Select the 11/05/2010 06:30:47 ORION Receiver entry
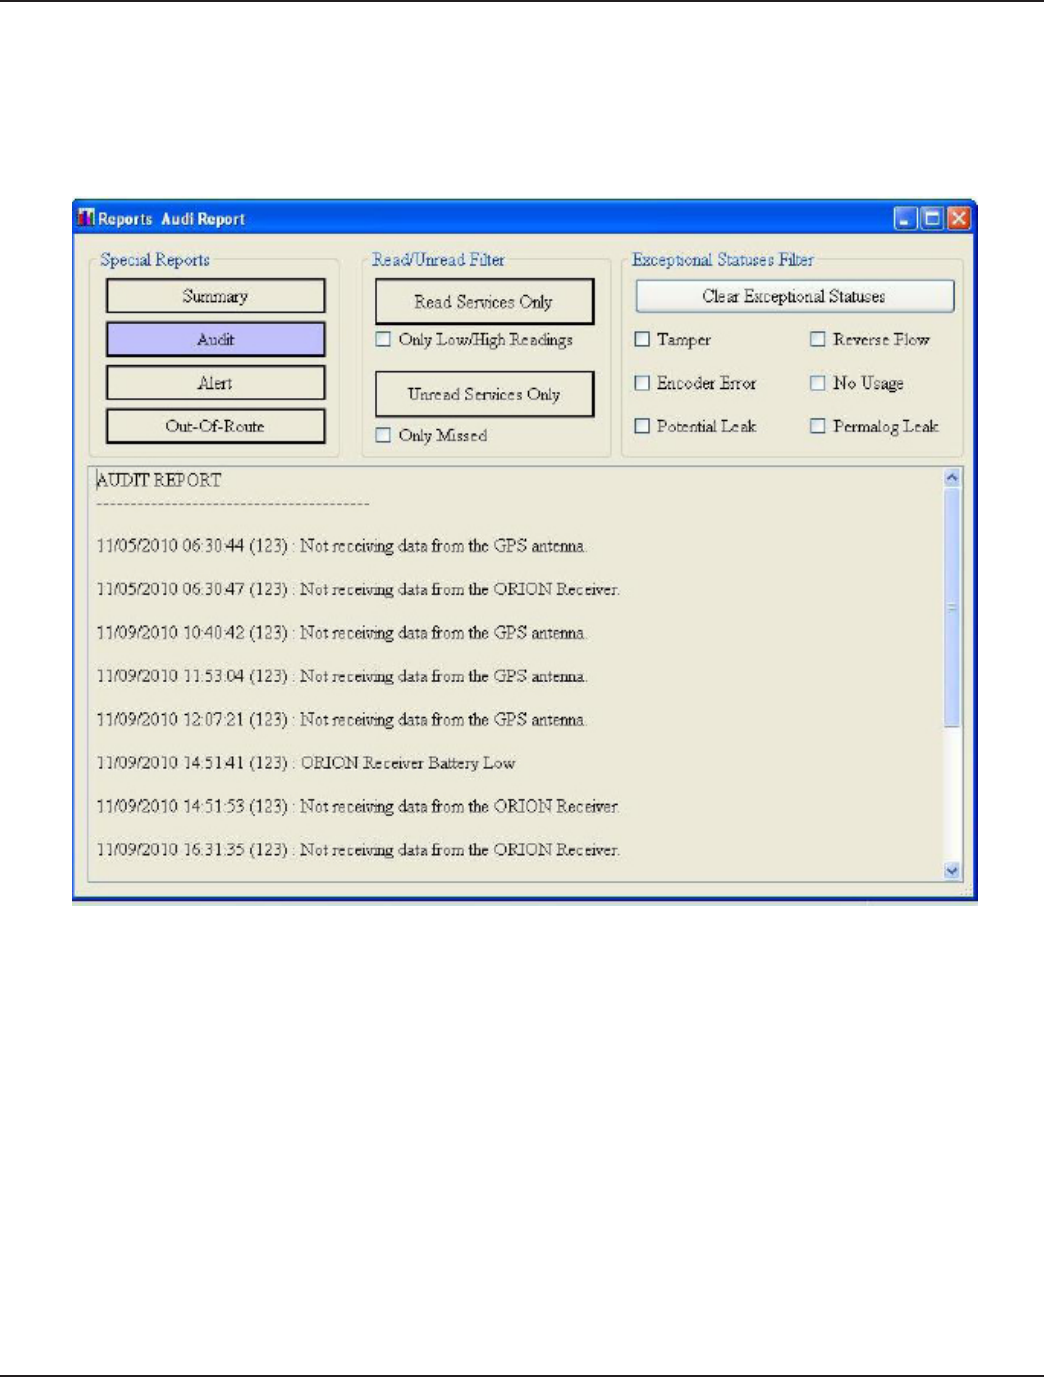1044x1377 pixels. click(358, 589)
